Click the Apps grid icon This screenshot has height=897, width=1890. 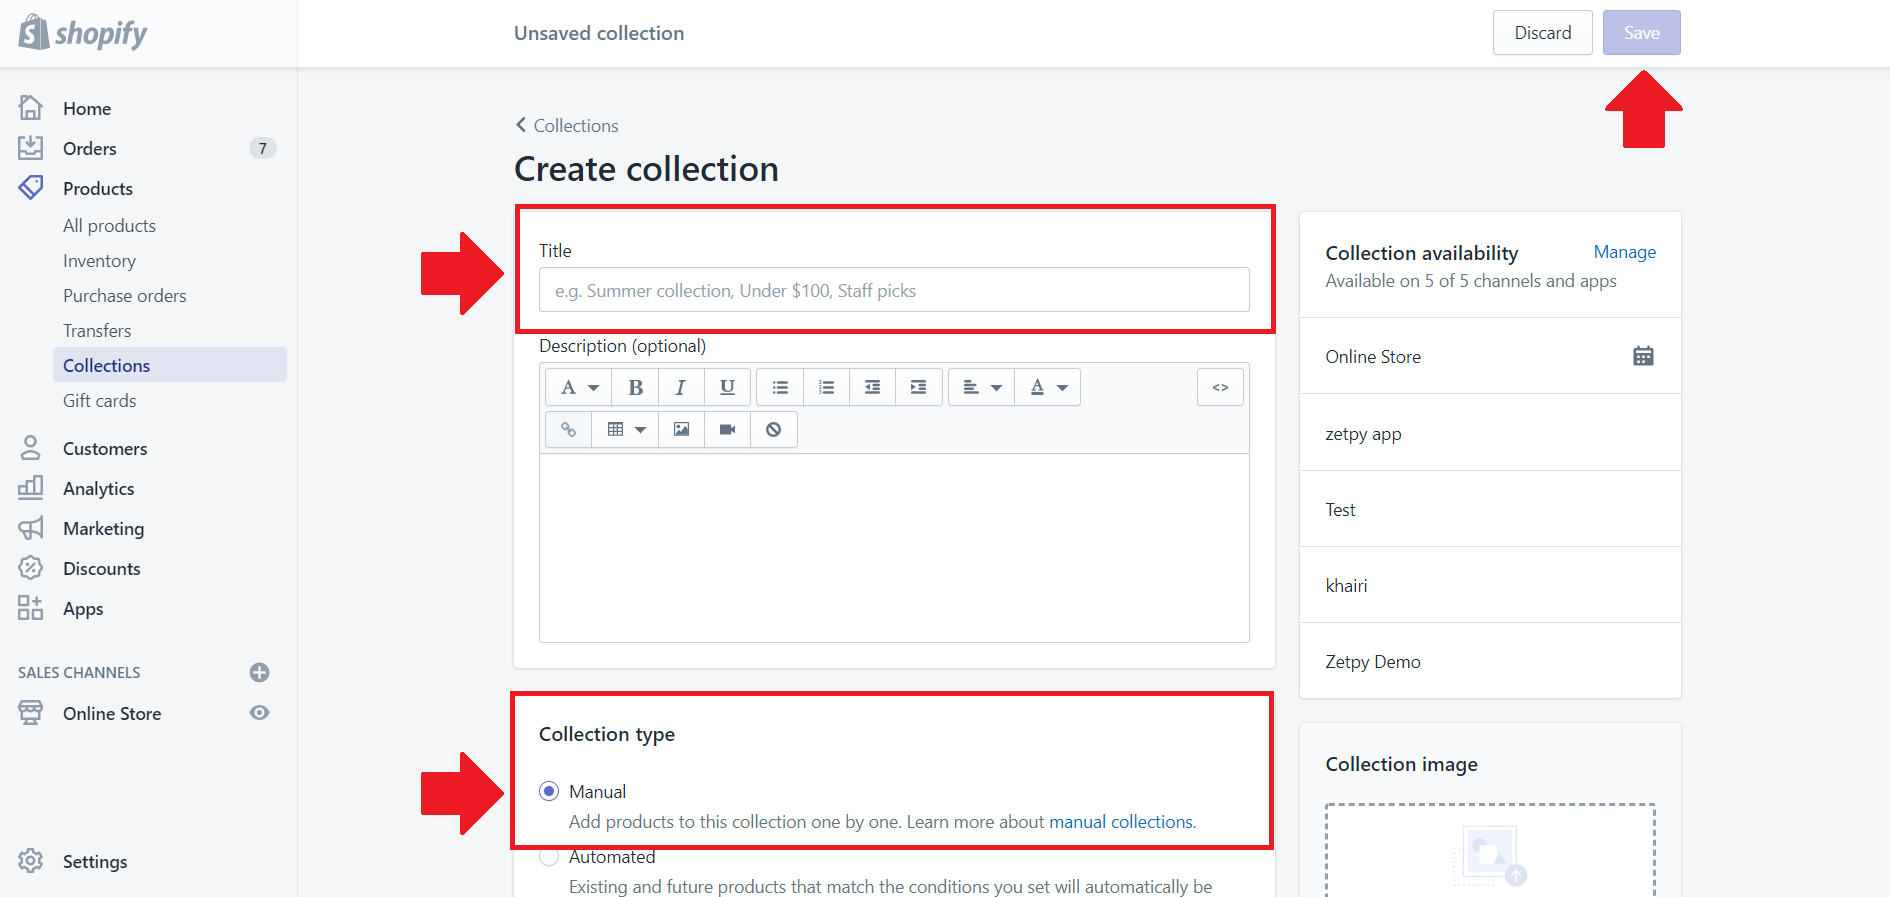31,608
